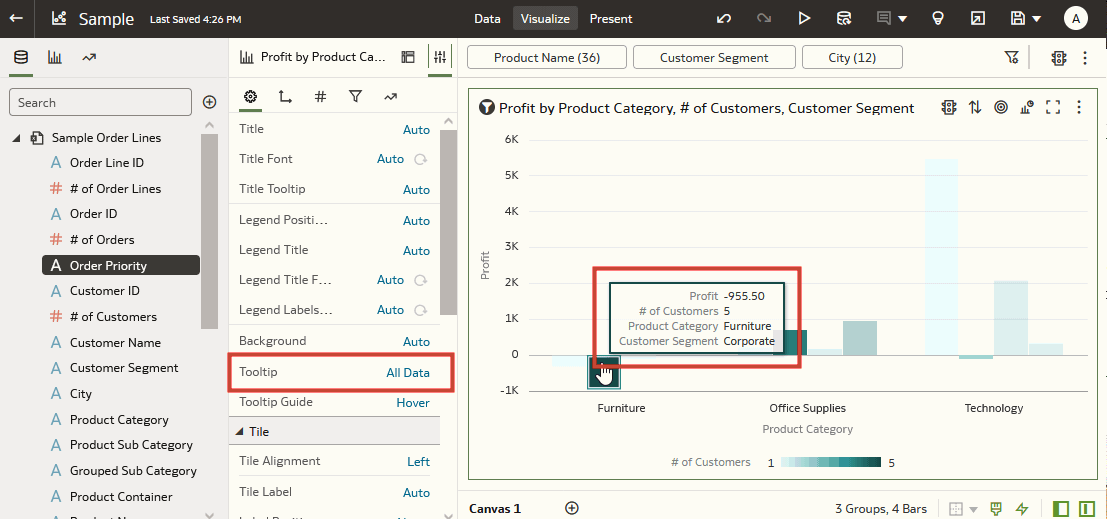The height and width of the screenshot is (519, 1107).
Task: Open the Analytics pane tab
Action: pyautogui.click(x=89, y=57)
